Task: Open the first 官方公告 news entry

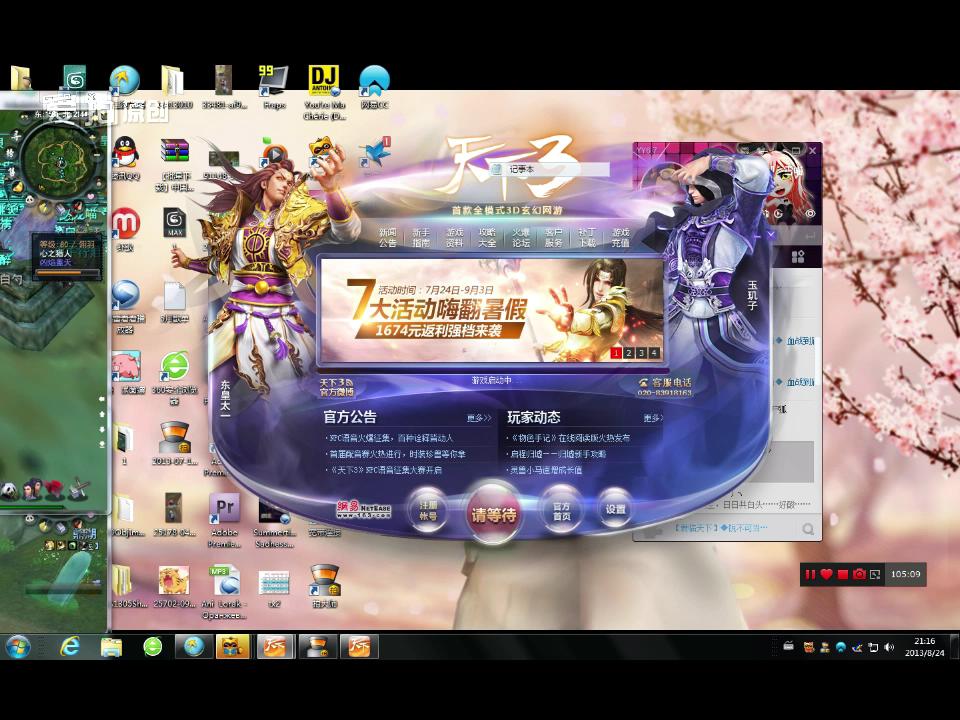Action: pos(389,438)
